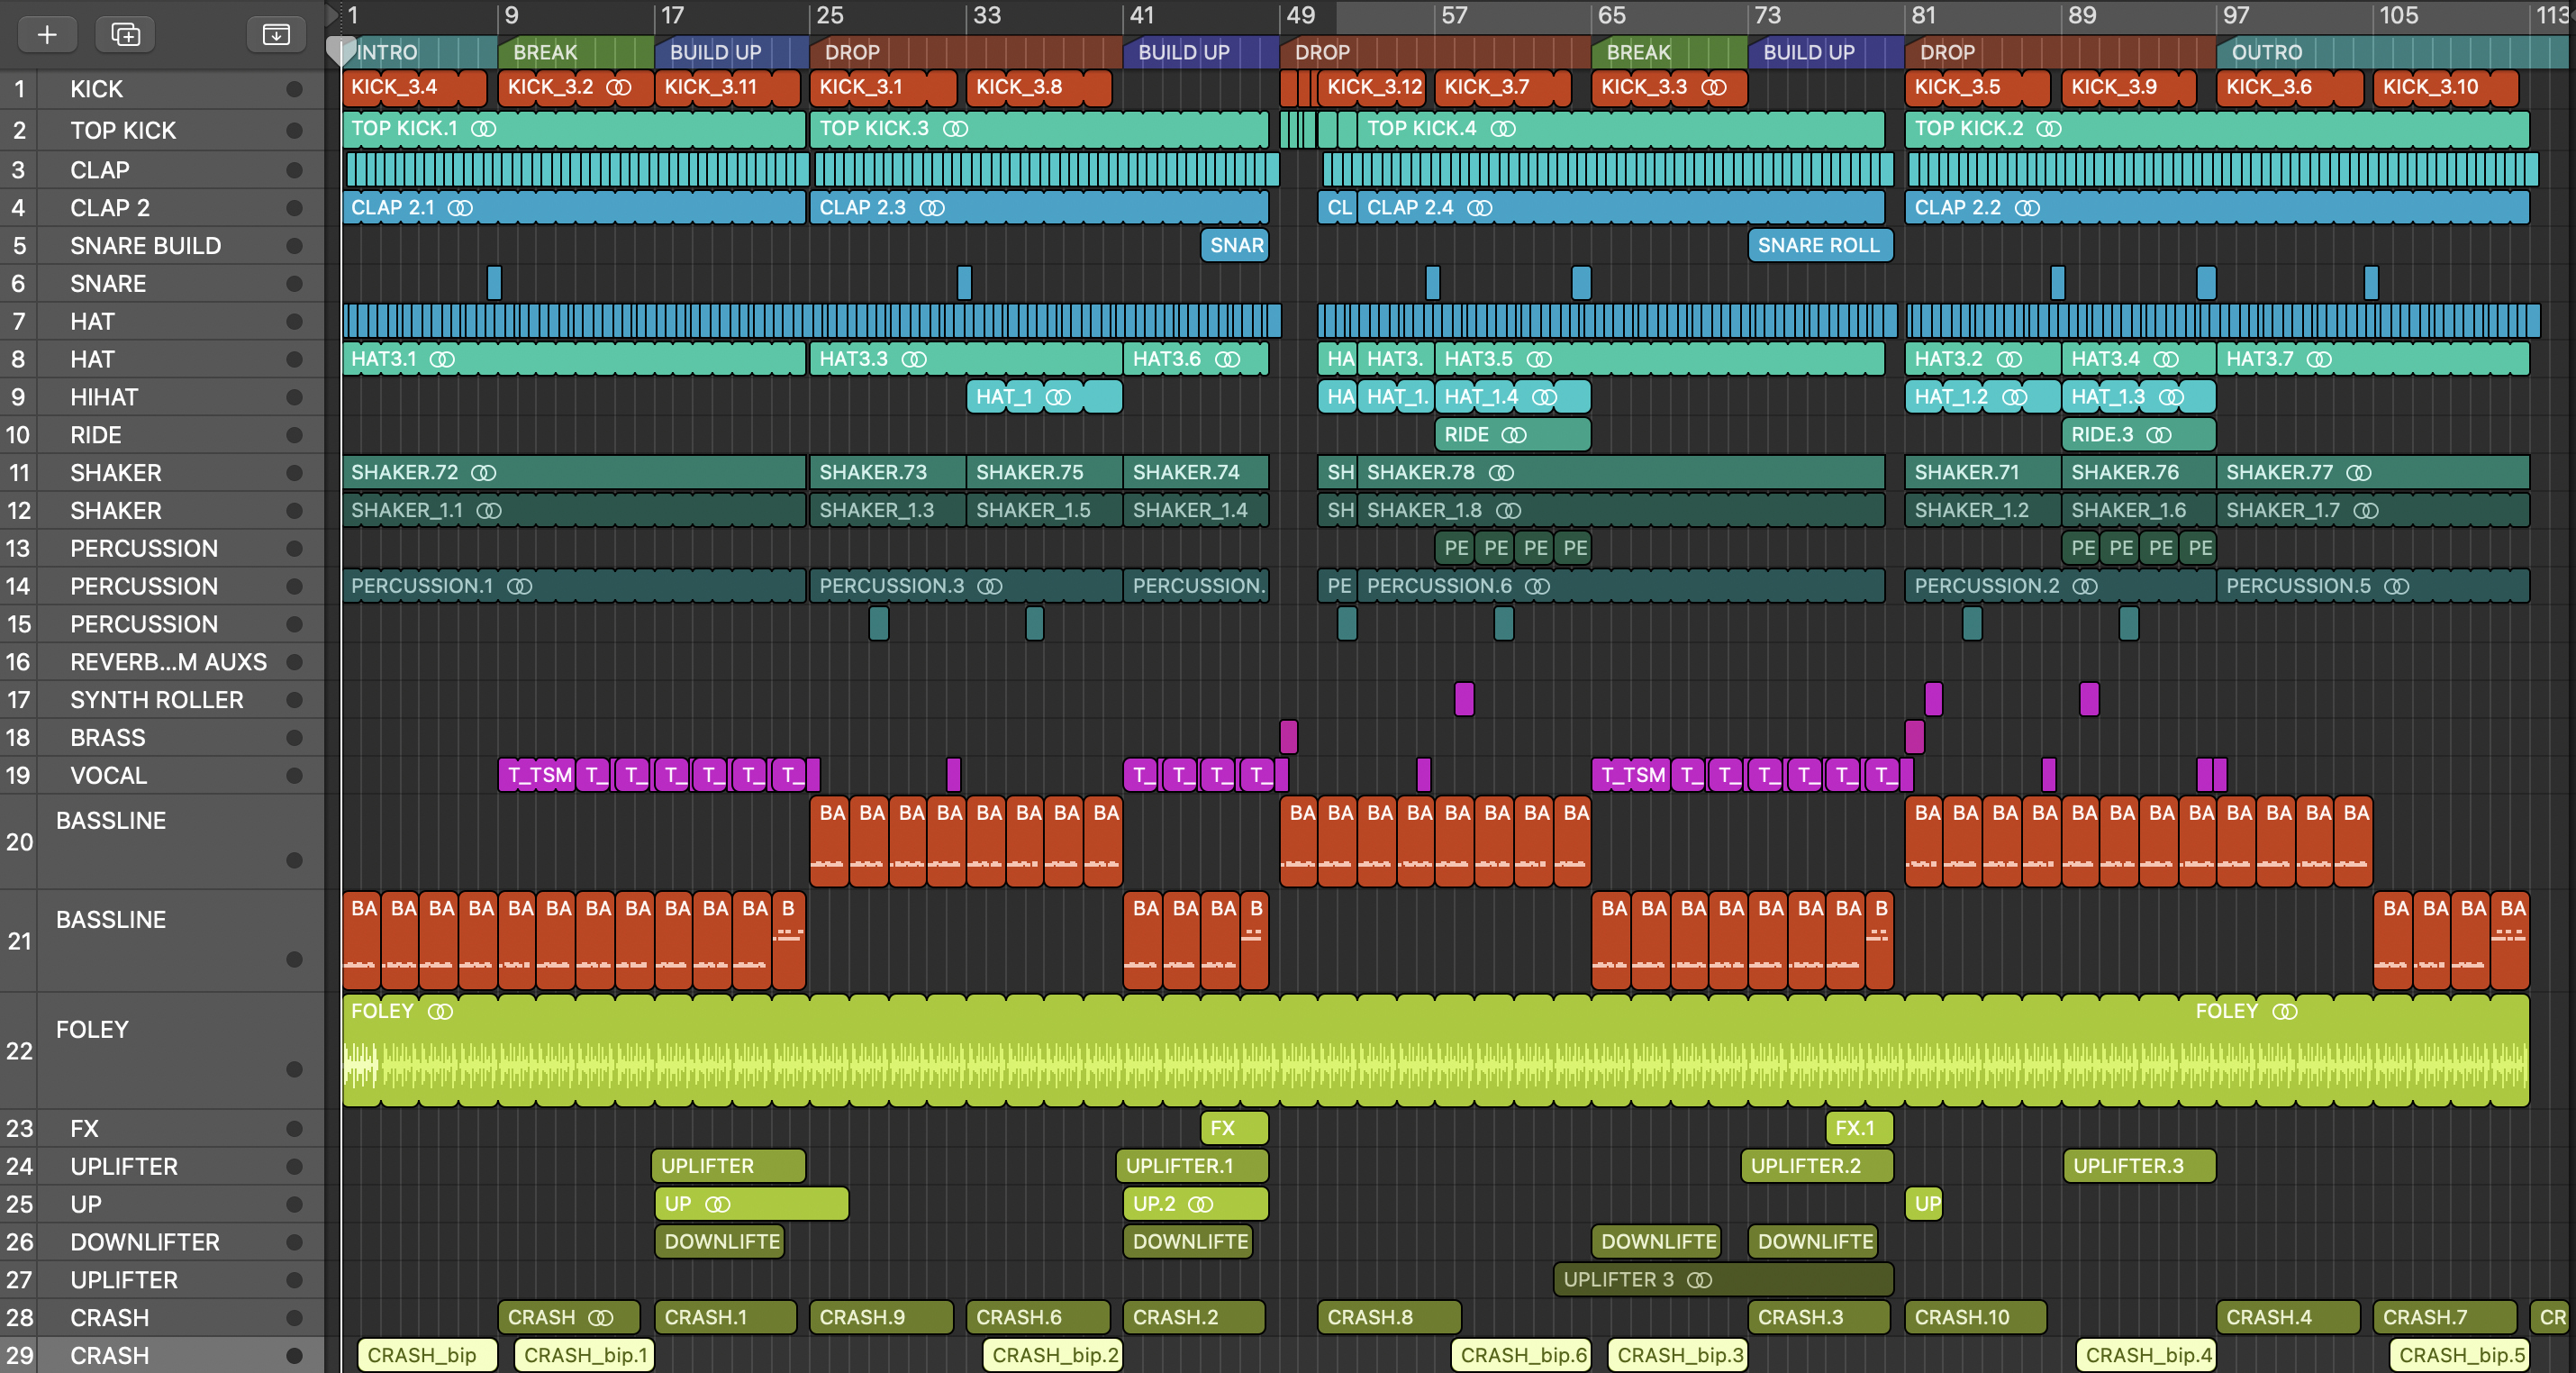Click the import-arrow button above track headers
The image size is (2576, 1373).
pyautogui.click(x=275, y=35)
